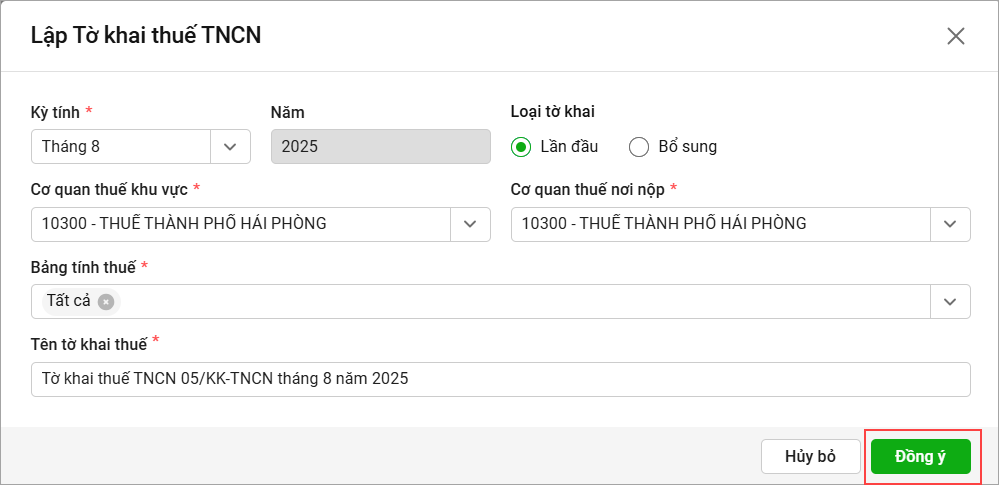
Task: Close the Lập Tờ khai thuế TNCN dialog
Action: coord(955,36)
